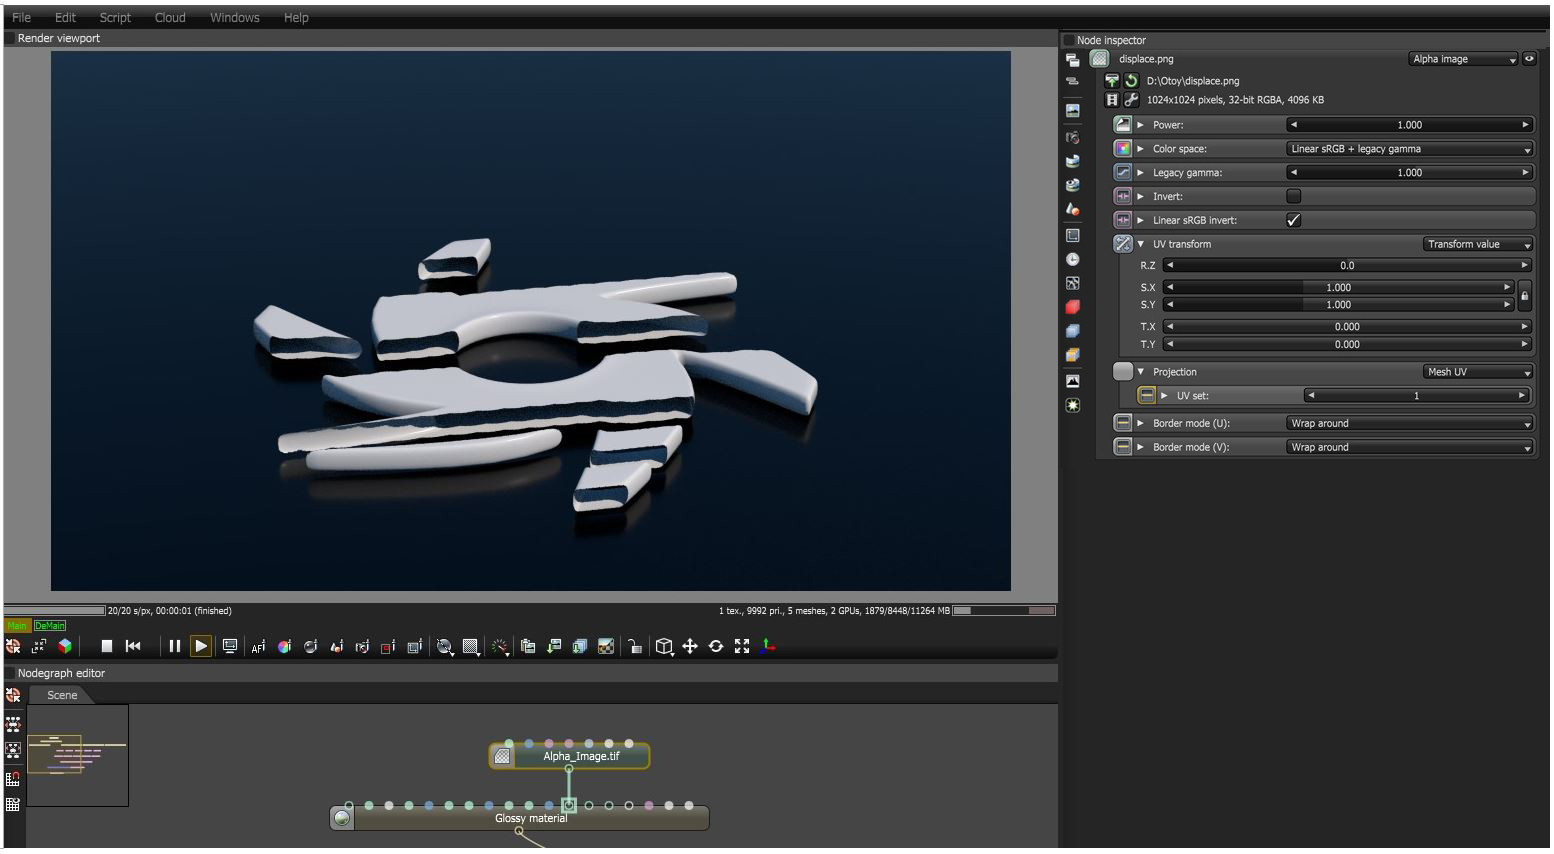Collapse the UV transform section
This screenshot has height=854, width=1554.
(1141, 244)
